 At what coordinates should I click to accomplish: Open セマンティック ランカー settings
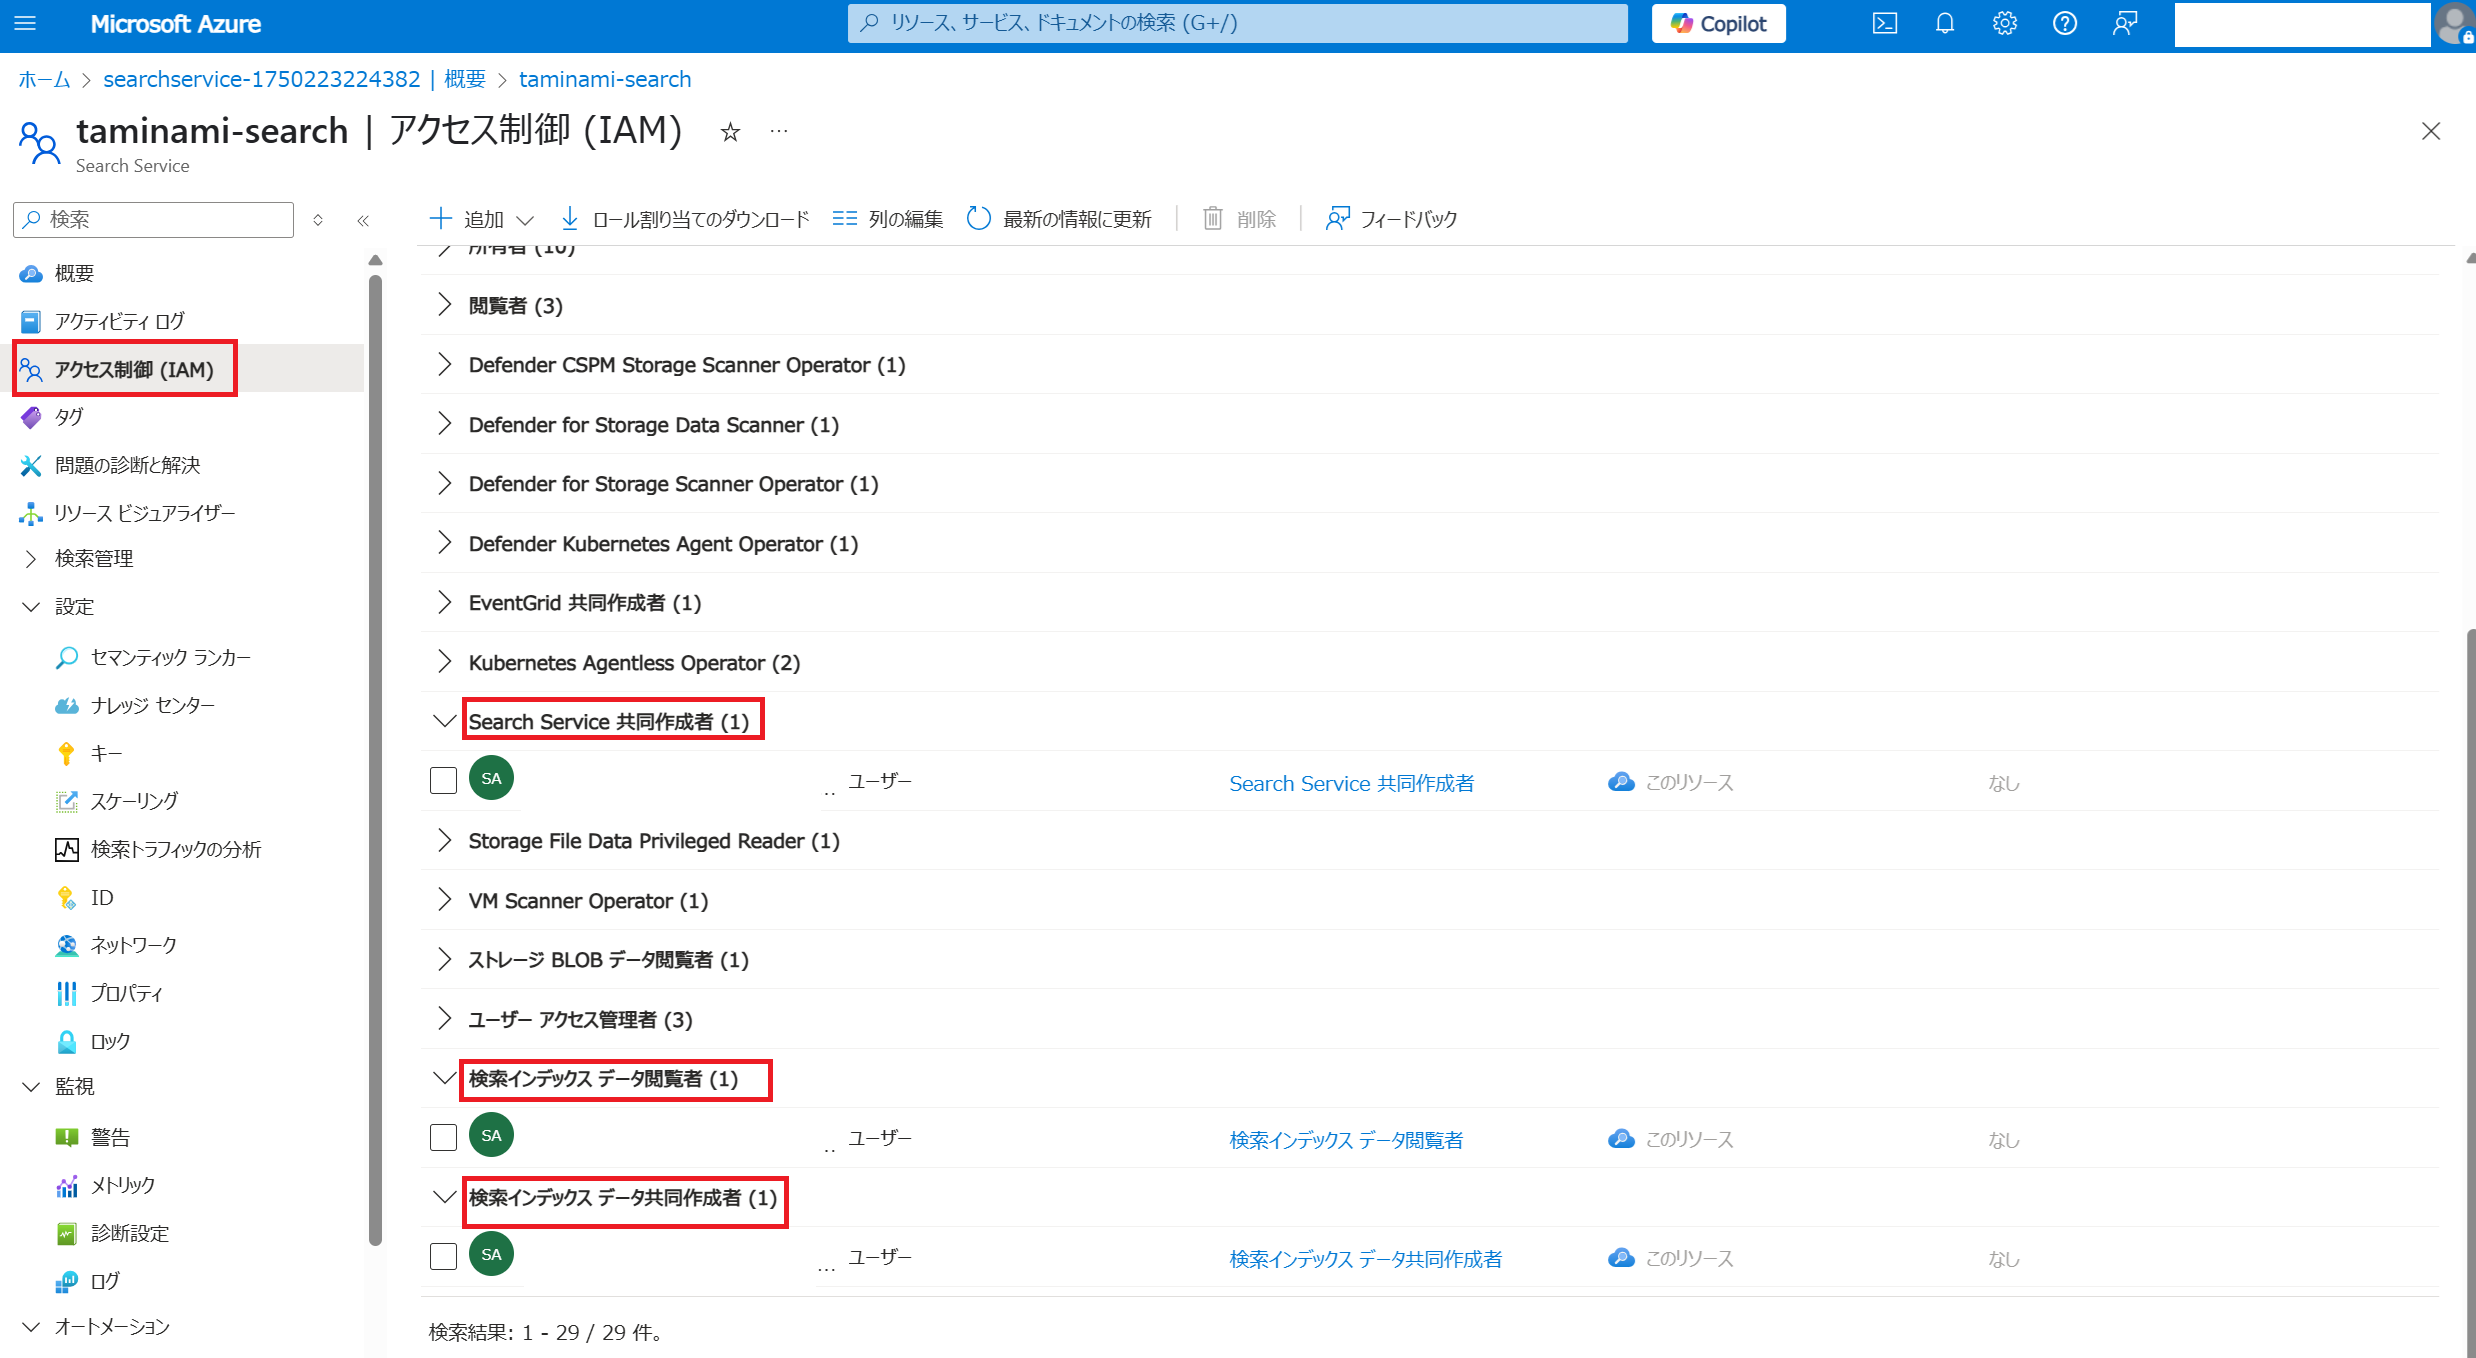[170, 657]
